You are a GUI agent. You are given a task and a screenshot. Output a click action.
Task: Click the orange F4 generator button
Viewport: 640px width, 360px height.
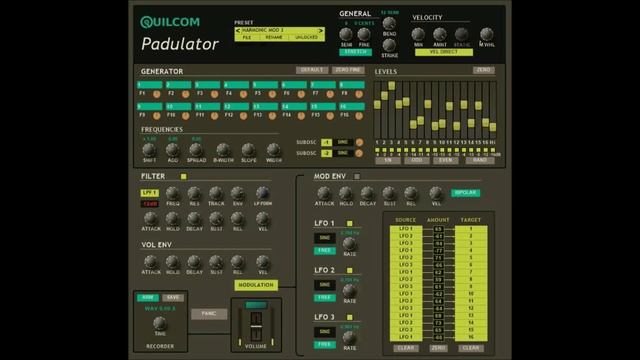243,94
